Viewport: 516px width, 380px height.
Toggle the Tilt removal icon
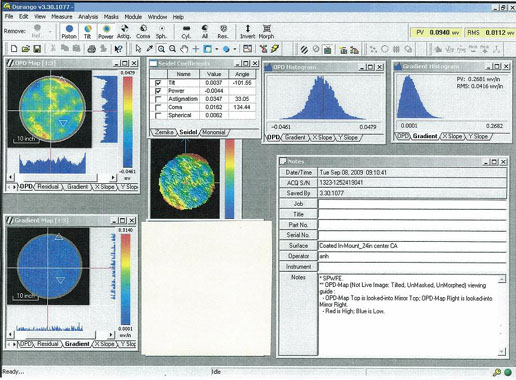tap(88, 31)
